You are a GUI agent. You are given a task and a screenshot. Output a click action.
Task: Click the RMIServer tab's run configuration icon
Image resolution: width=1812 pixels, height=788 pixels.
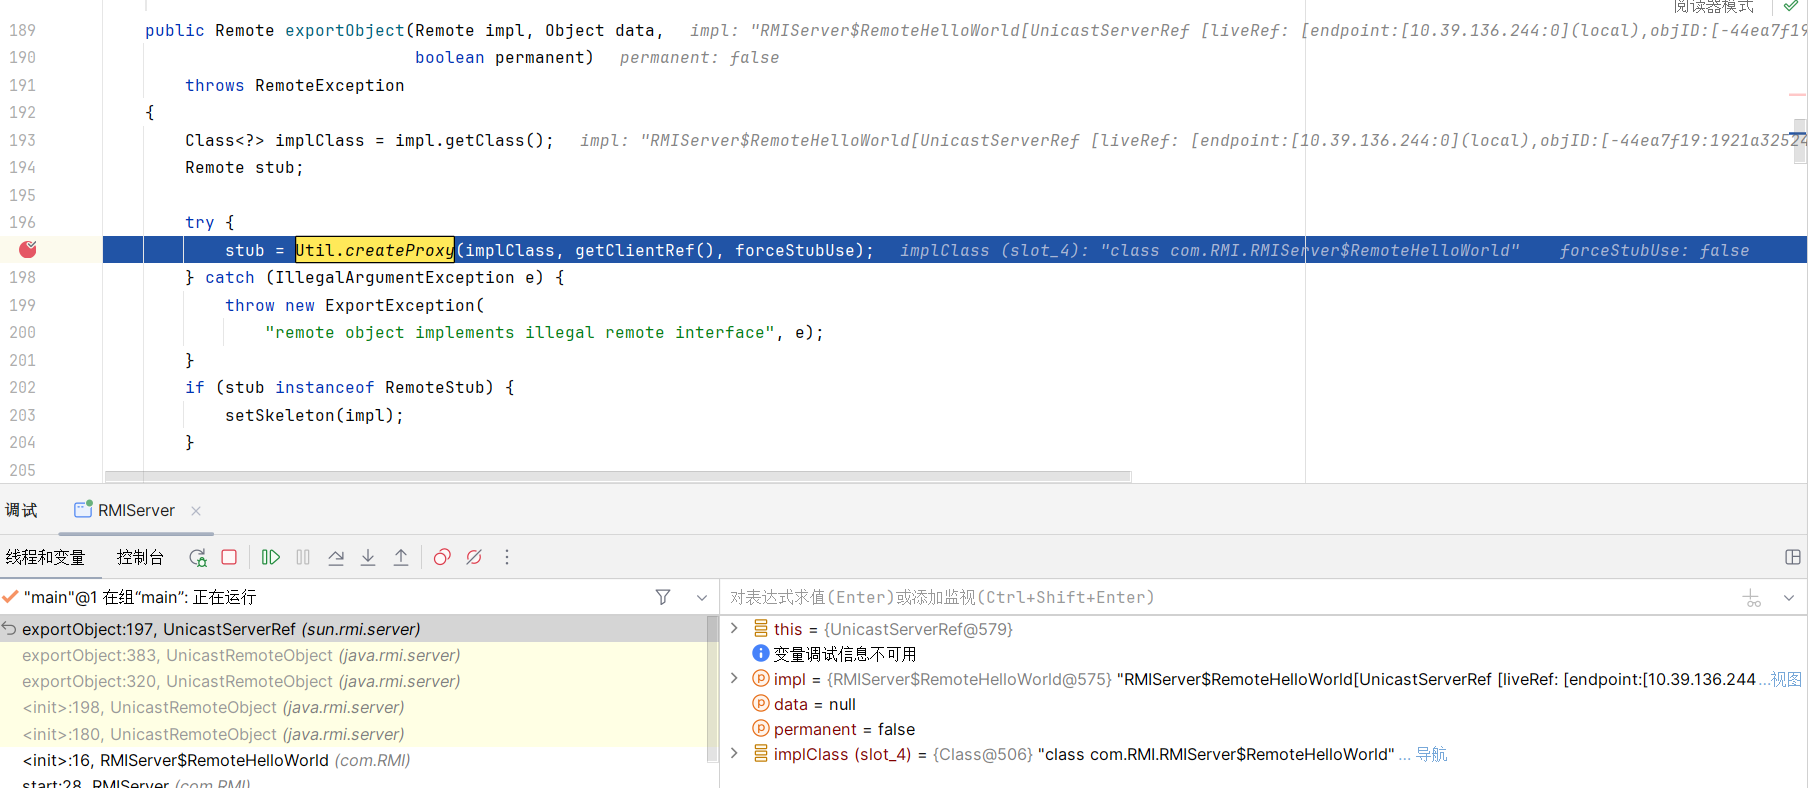pos(83,509)
